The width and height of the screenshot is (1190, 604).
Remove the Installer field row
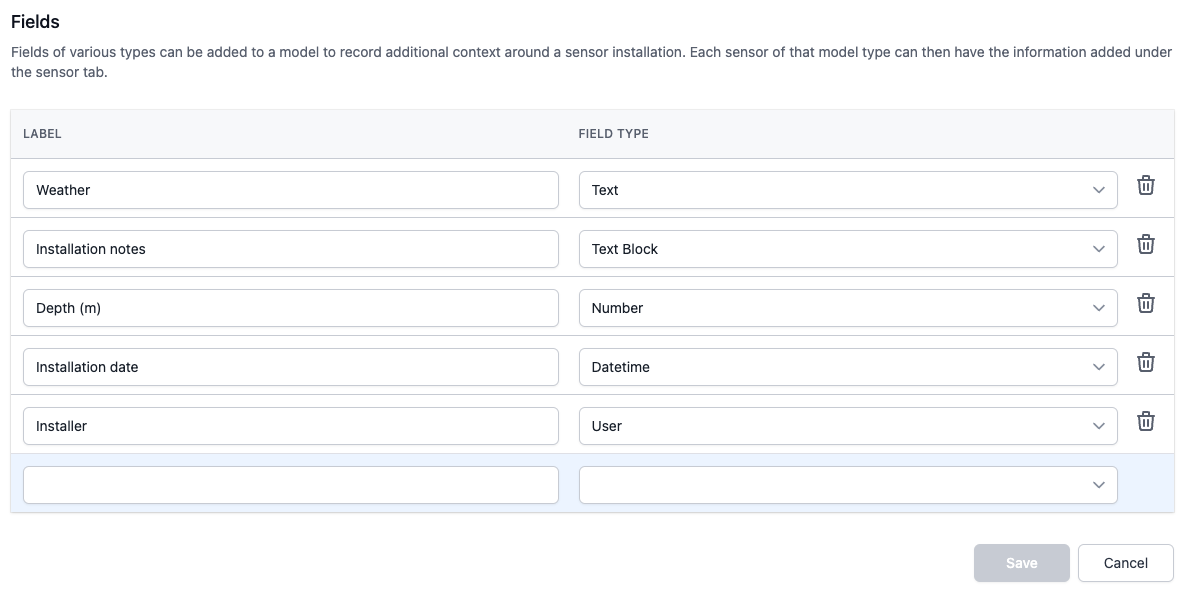(1146, 422)
